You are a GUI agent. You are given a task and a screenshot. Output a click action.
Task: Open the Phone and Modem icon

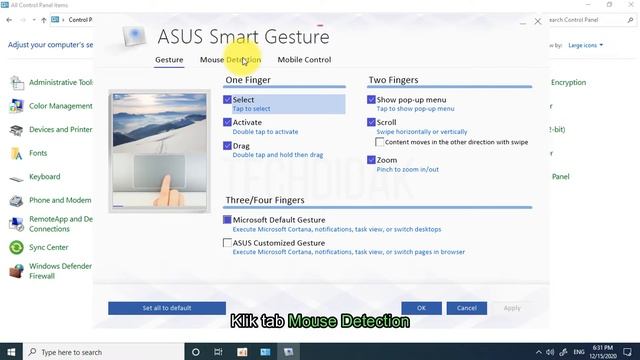pos(16,200)
